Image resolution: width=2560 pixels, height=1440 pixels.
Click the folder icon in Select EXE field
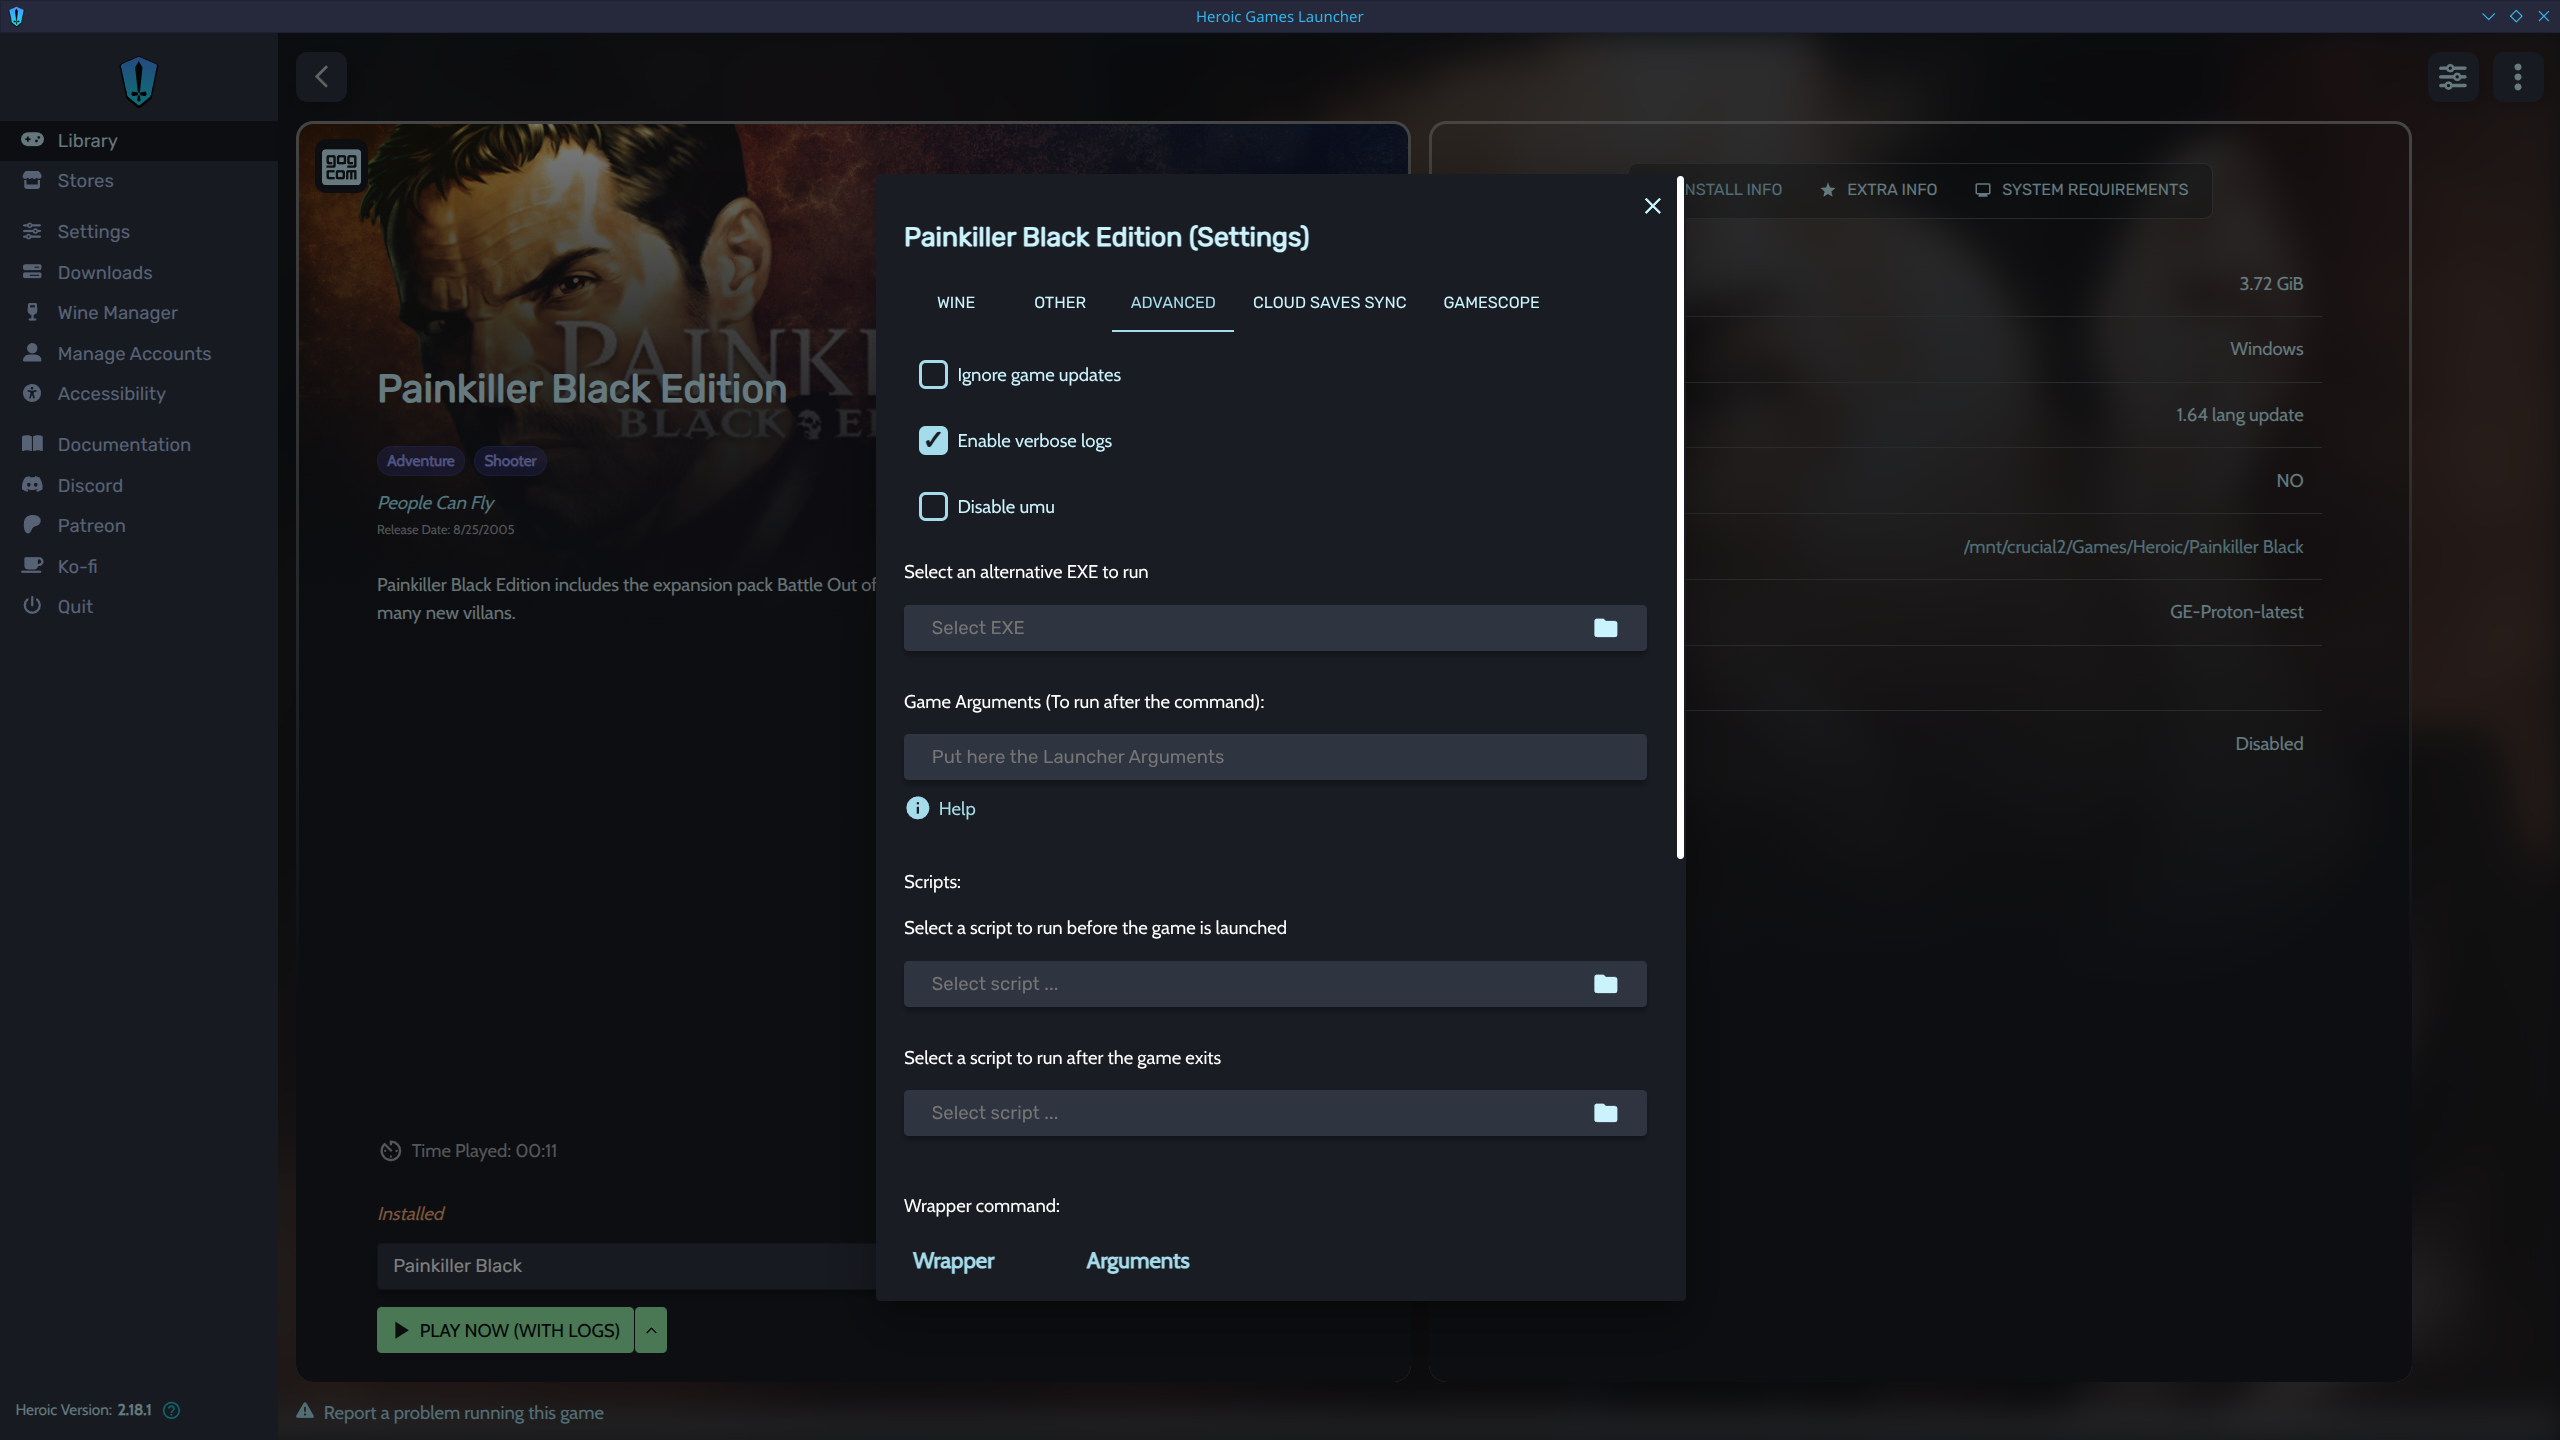1605,628
